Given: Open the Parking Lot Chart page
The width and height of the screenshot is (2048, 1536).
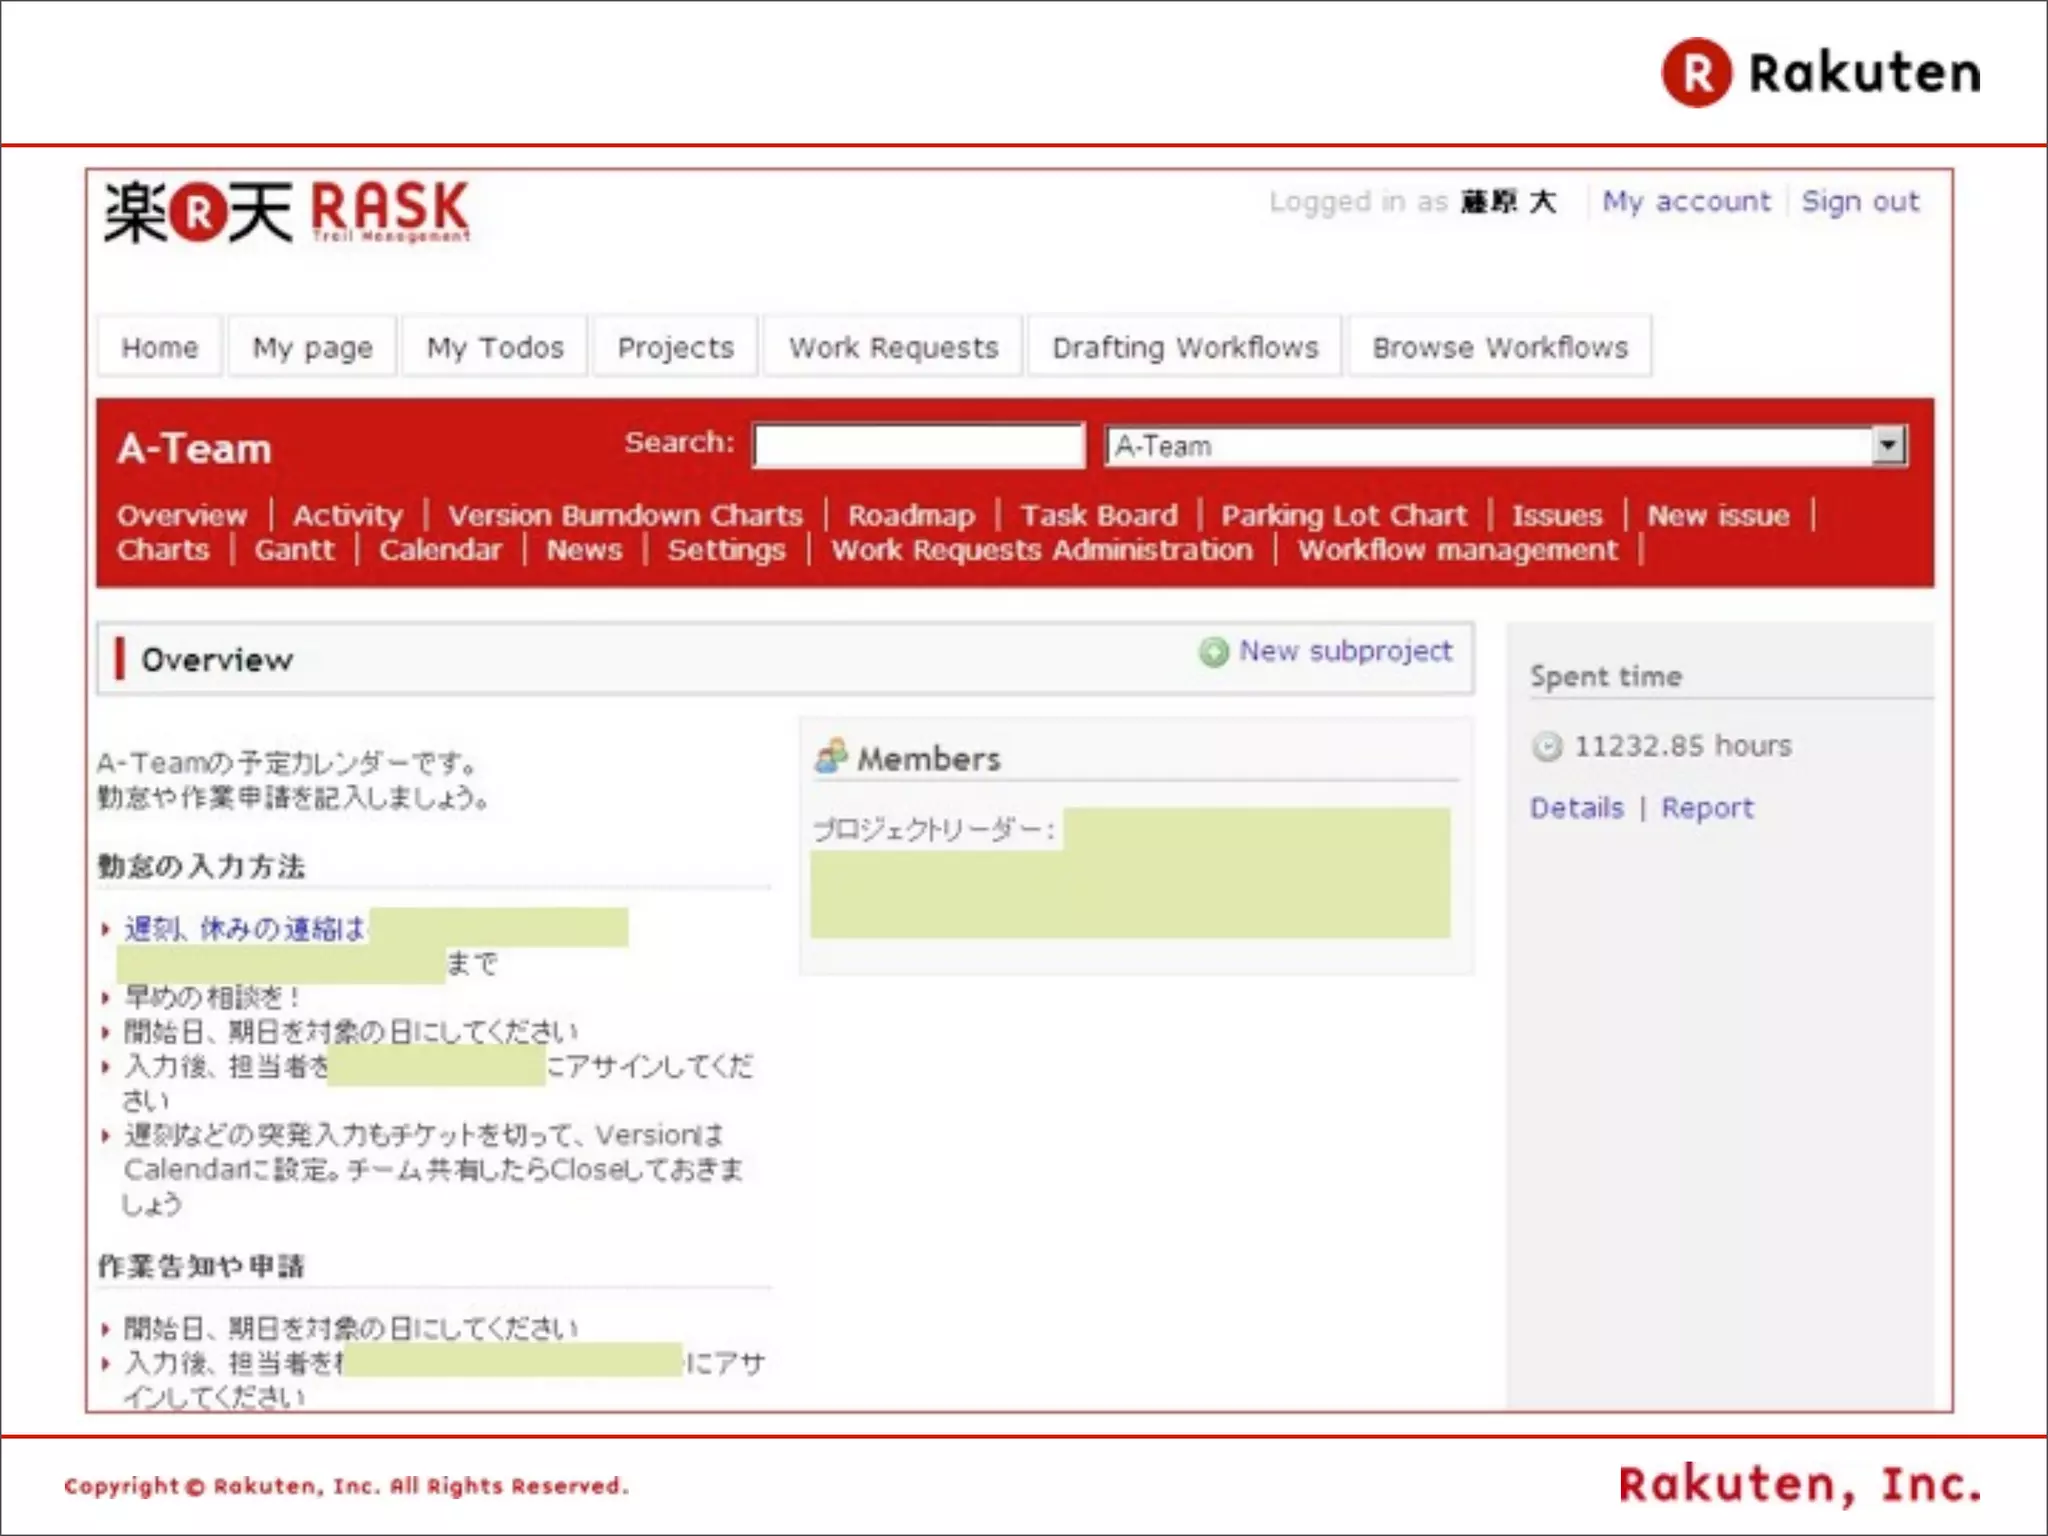Looking at the screenshot, I should pyautogui.click(x=1344, y=515).
